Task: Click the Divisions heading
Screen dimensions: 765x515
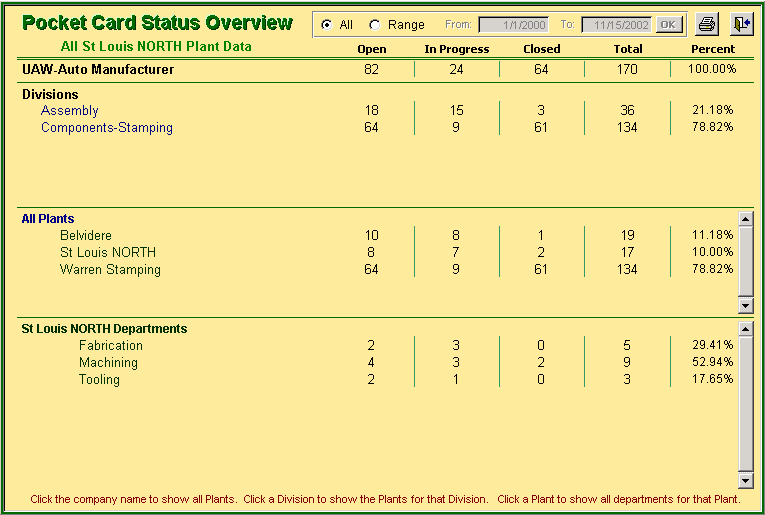Action: (x=50, y=94)
